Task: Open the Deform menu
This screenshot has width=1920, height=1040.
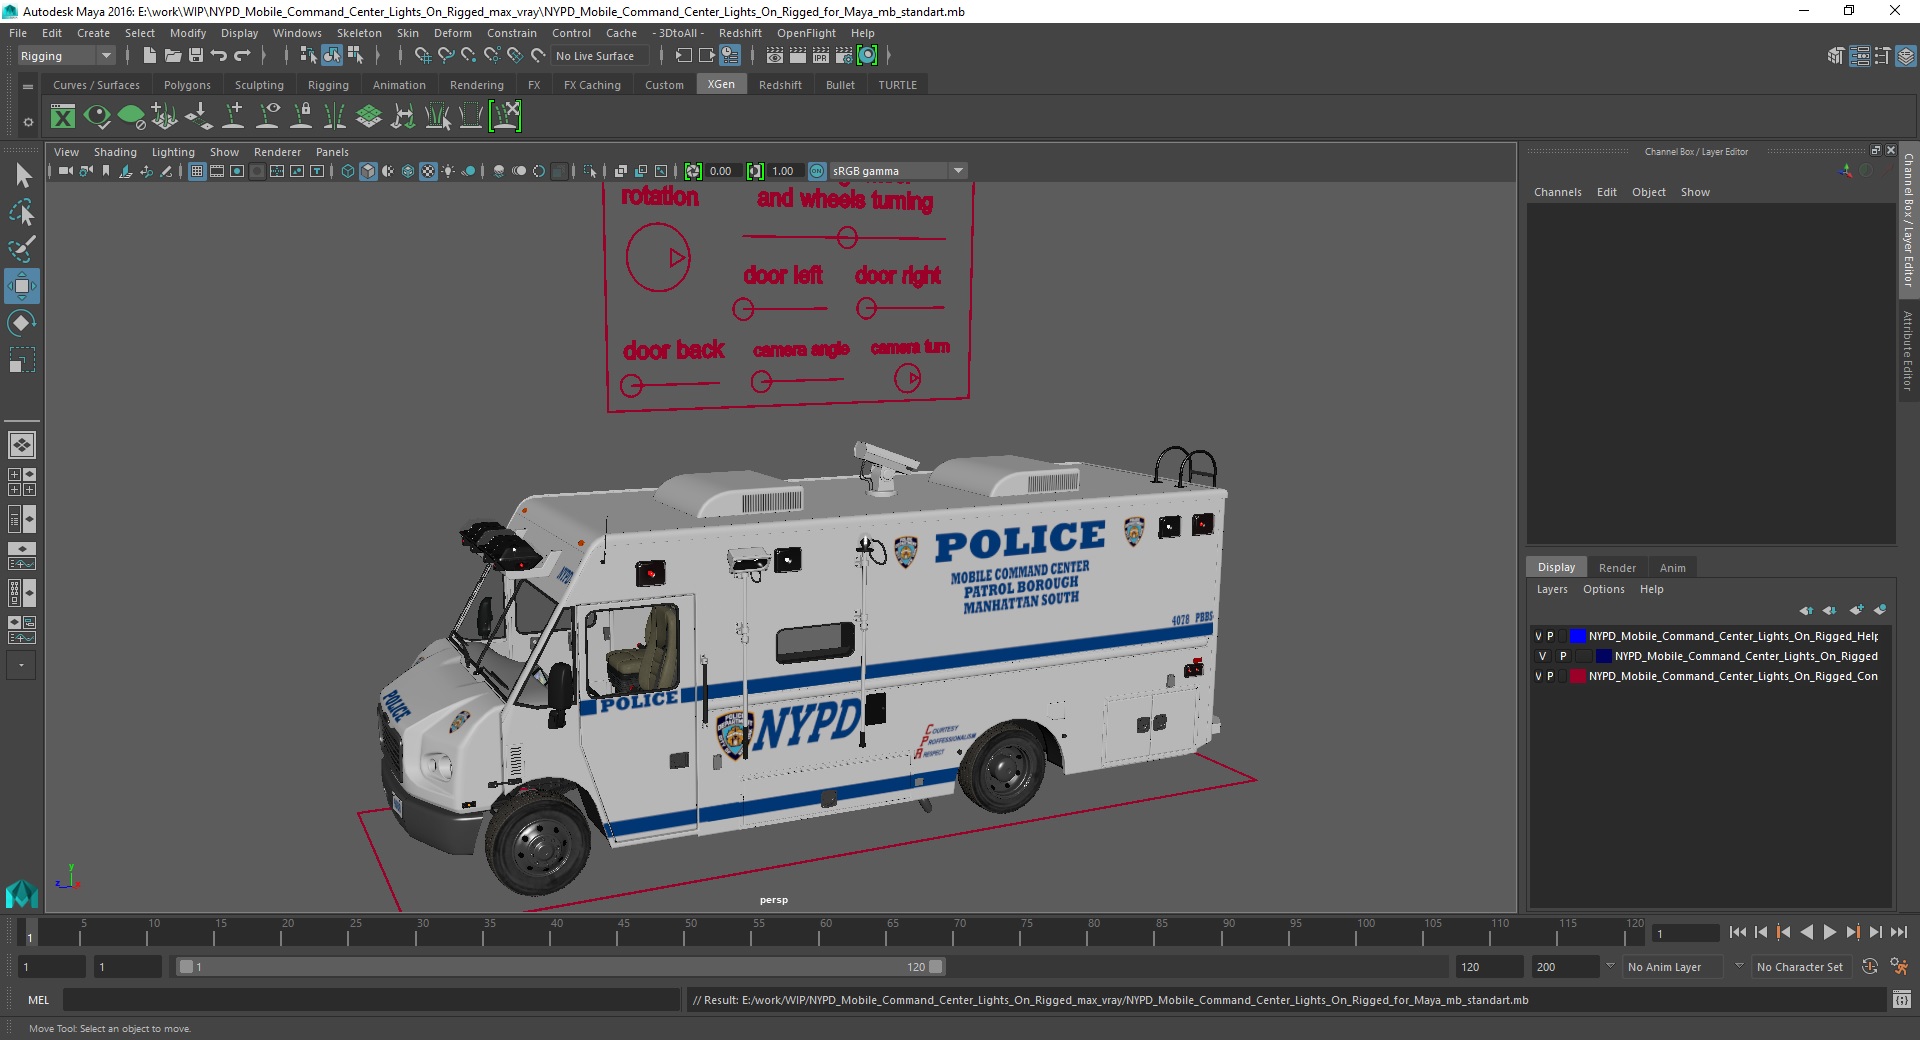Action: point(453,33)
